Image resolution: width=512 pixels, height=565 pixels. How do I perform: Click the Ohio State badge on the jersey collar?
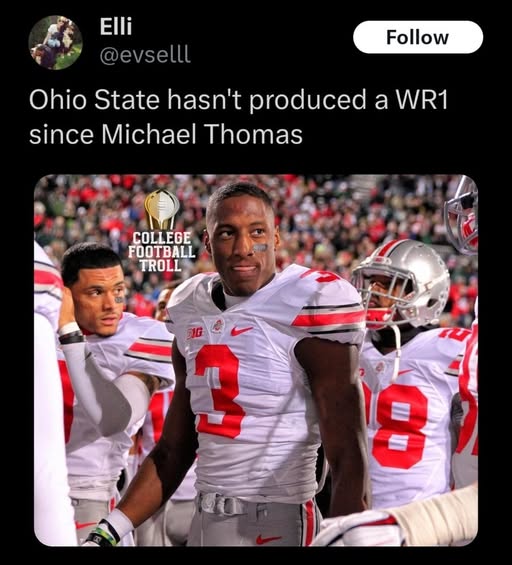(x=218, y=326)
